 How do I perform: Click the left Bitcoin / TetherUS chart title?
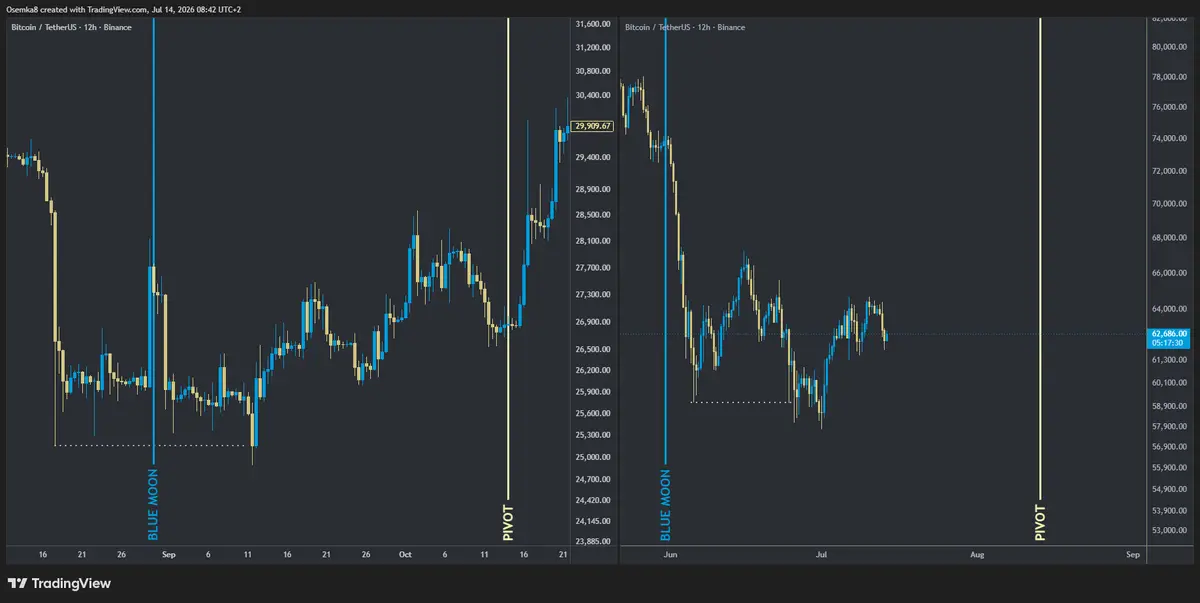coord(71,27)
